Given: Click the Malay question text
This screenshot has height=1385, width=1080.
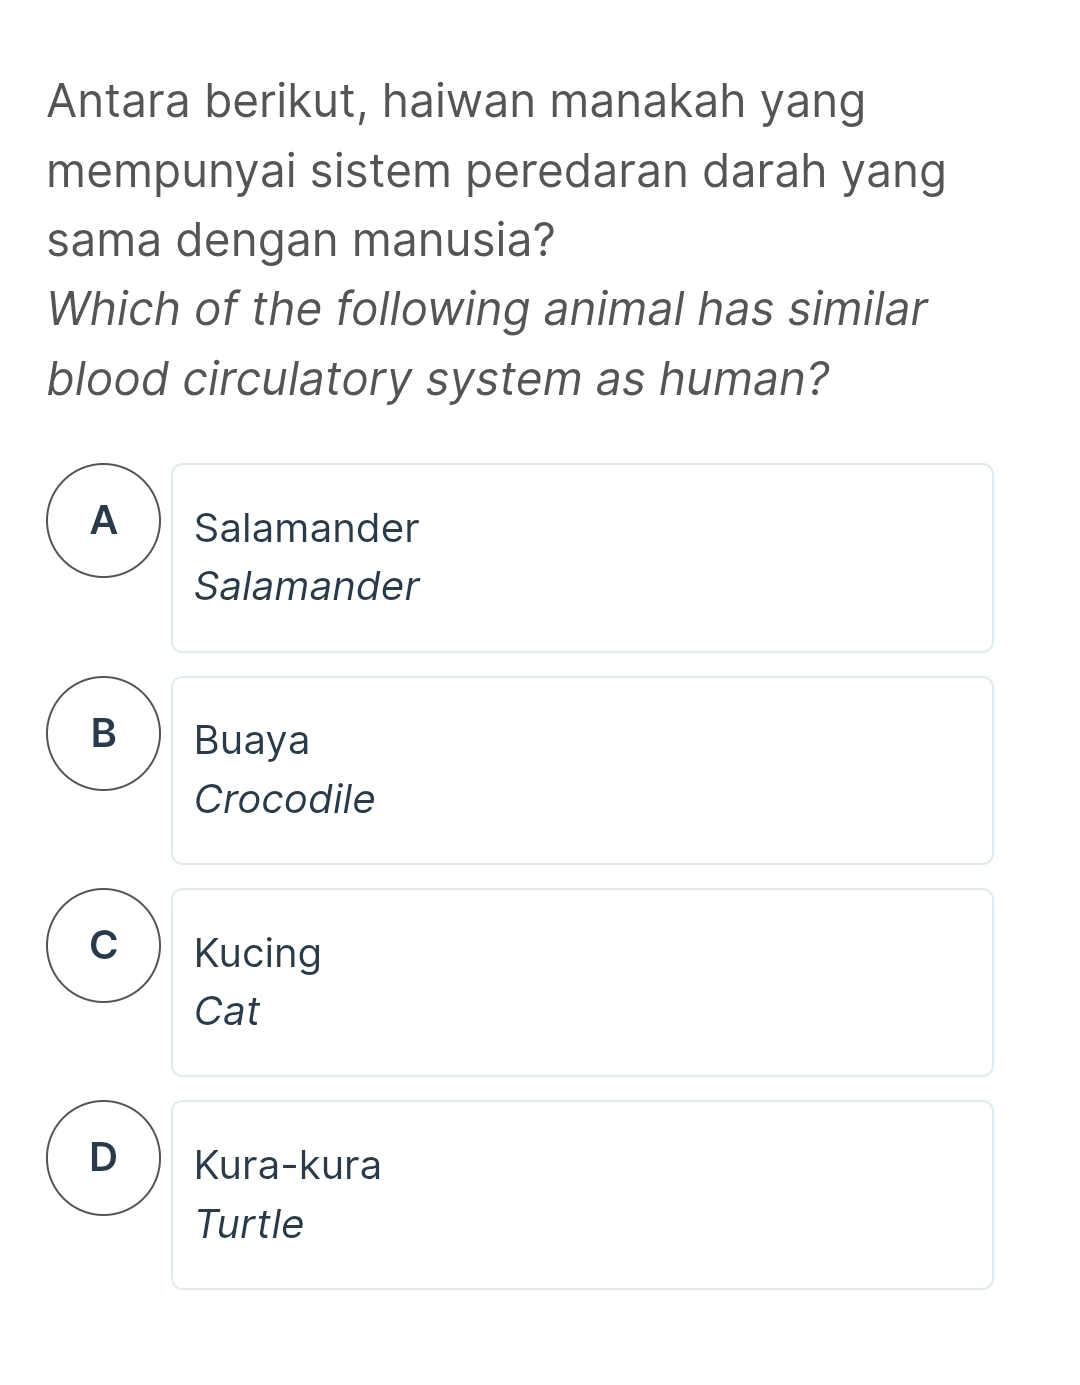Looking at the screenshot, I should [497, 168].
